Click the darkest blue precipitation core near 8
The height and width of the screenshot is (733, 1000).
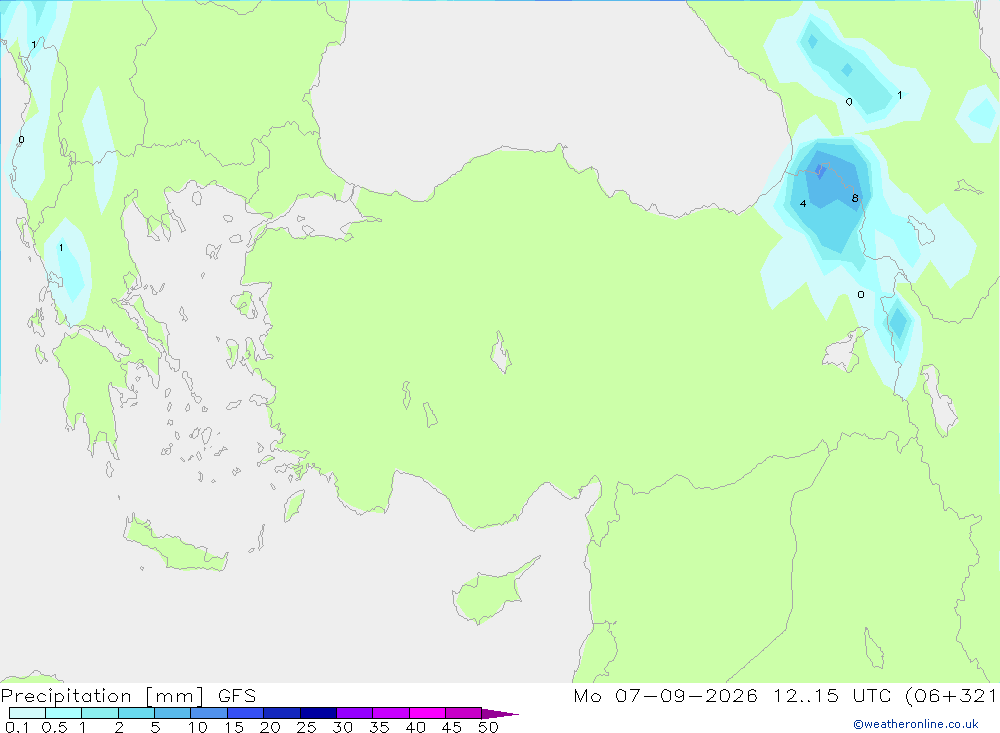tap(820, 170)
